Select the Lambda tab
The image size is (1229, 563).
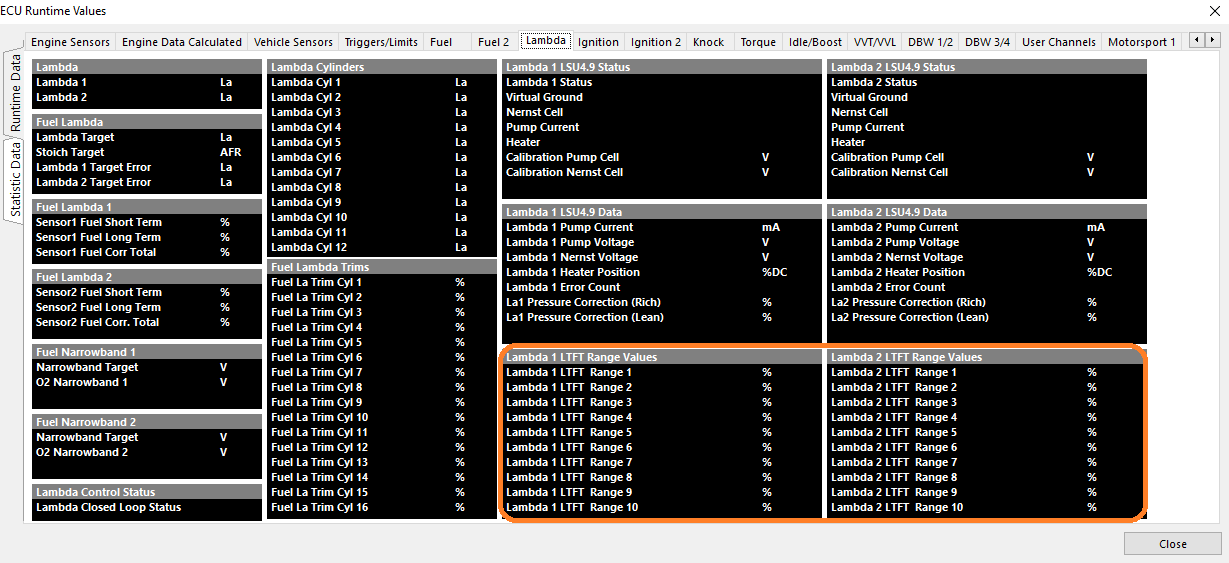click(x=546, y=41)
